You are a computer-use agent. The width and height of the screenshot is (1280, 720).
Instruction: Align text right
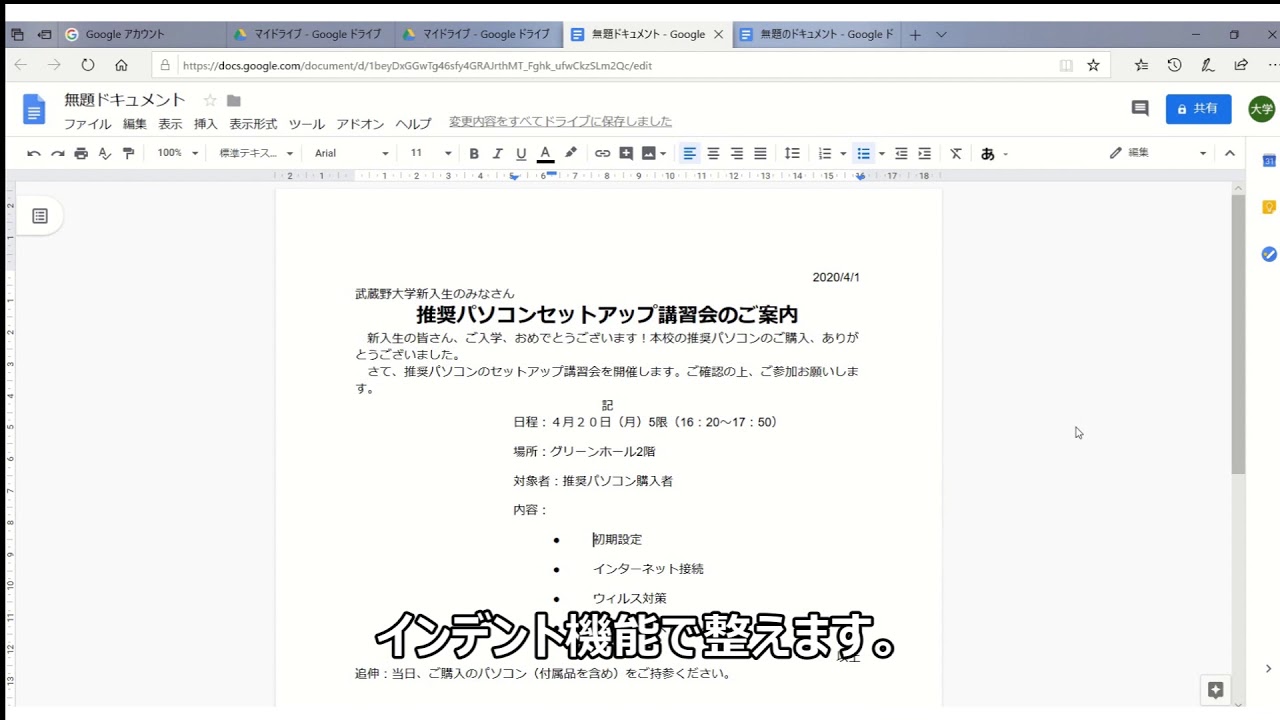737,153
